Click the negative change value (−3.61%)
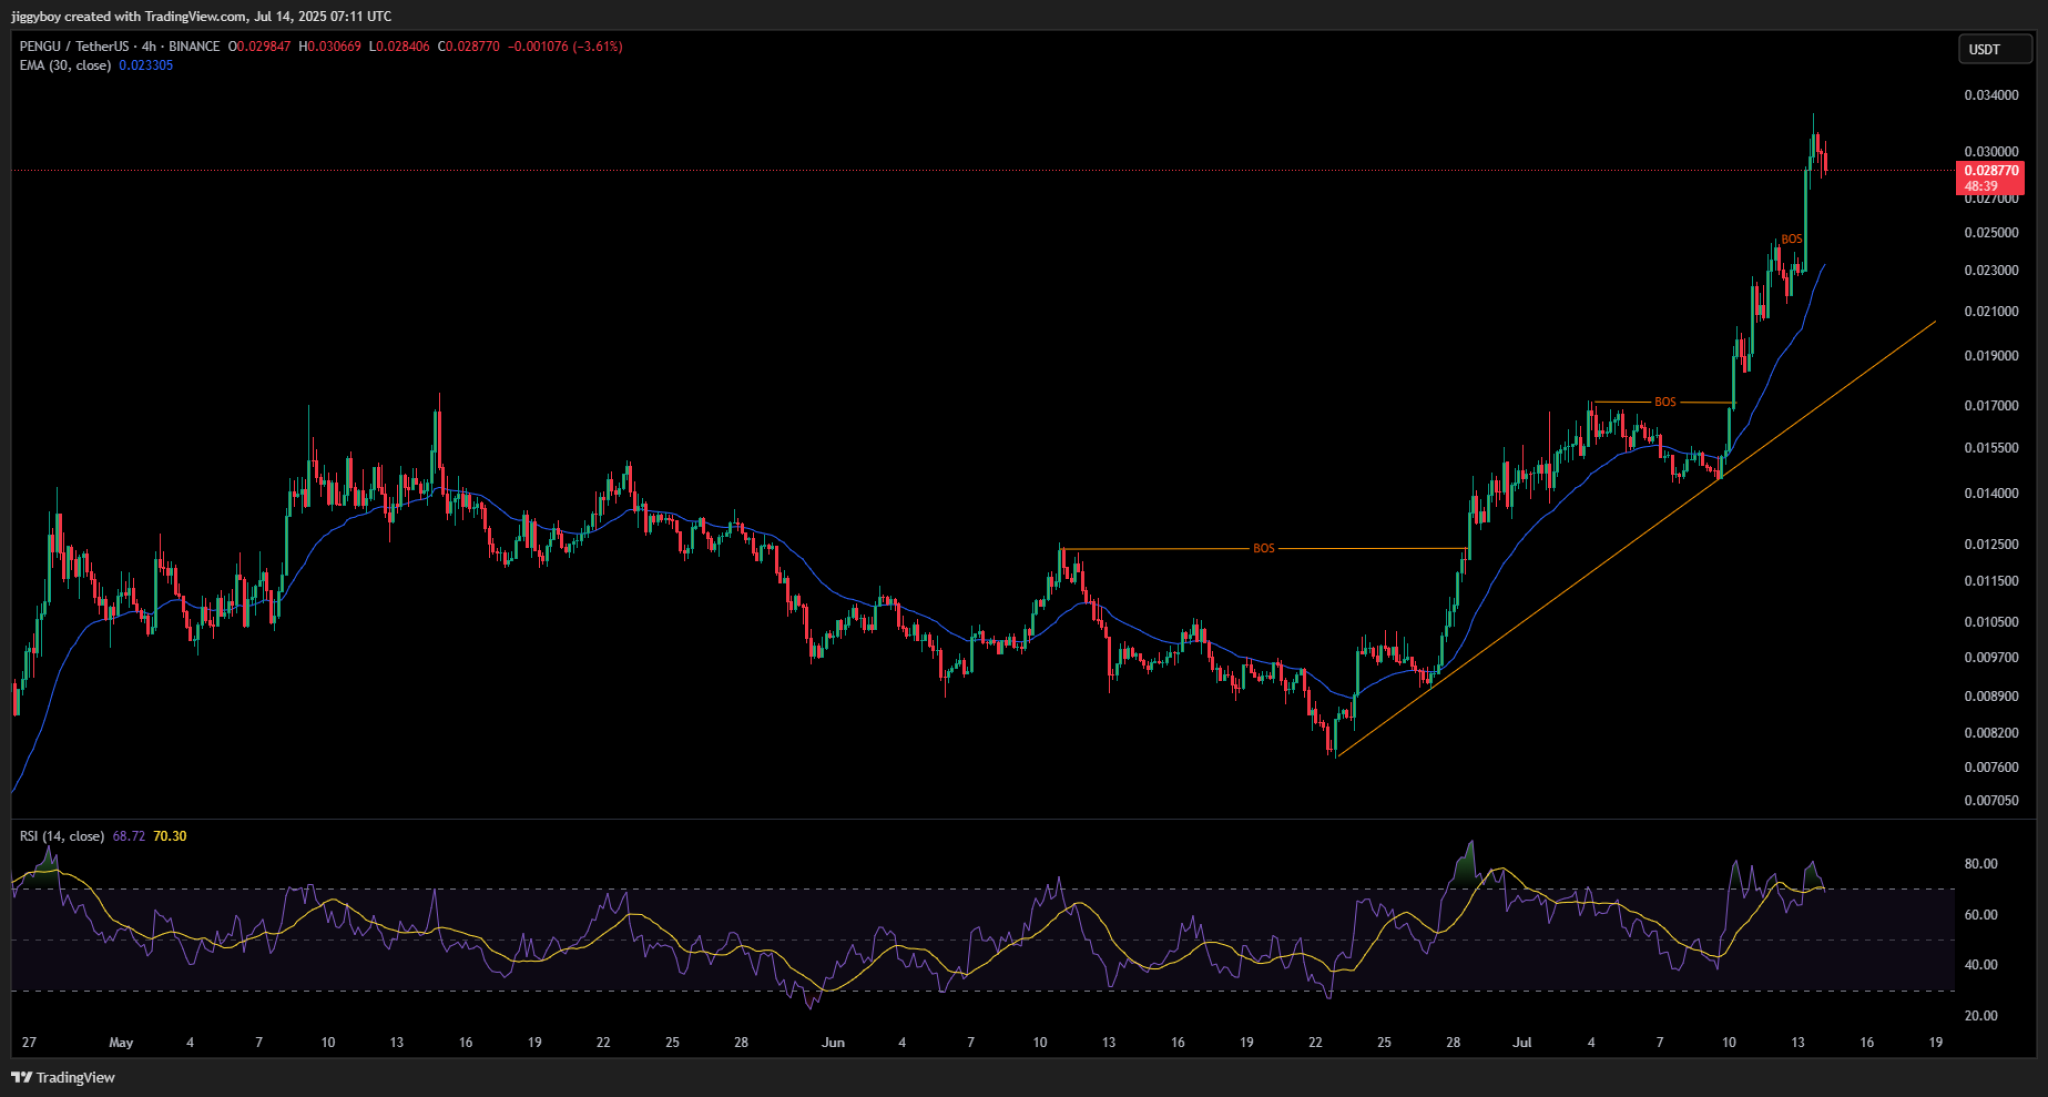Image resolution: width=2048 pixels, height=1097 pixels. coord(597,46)
